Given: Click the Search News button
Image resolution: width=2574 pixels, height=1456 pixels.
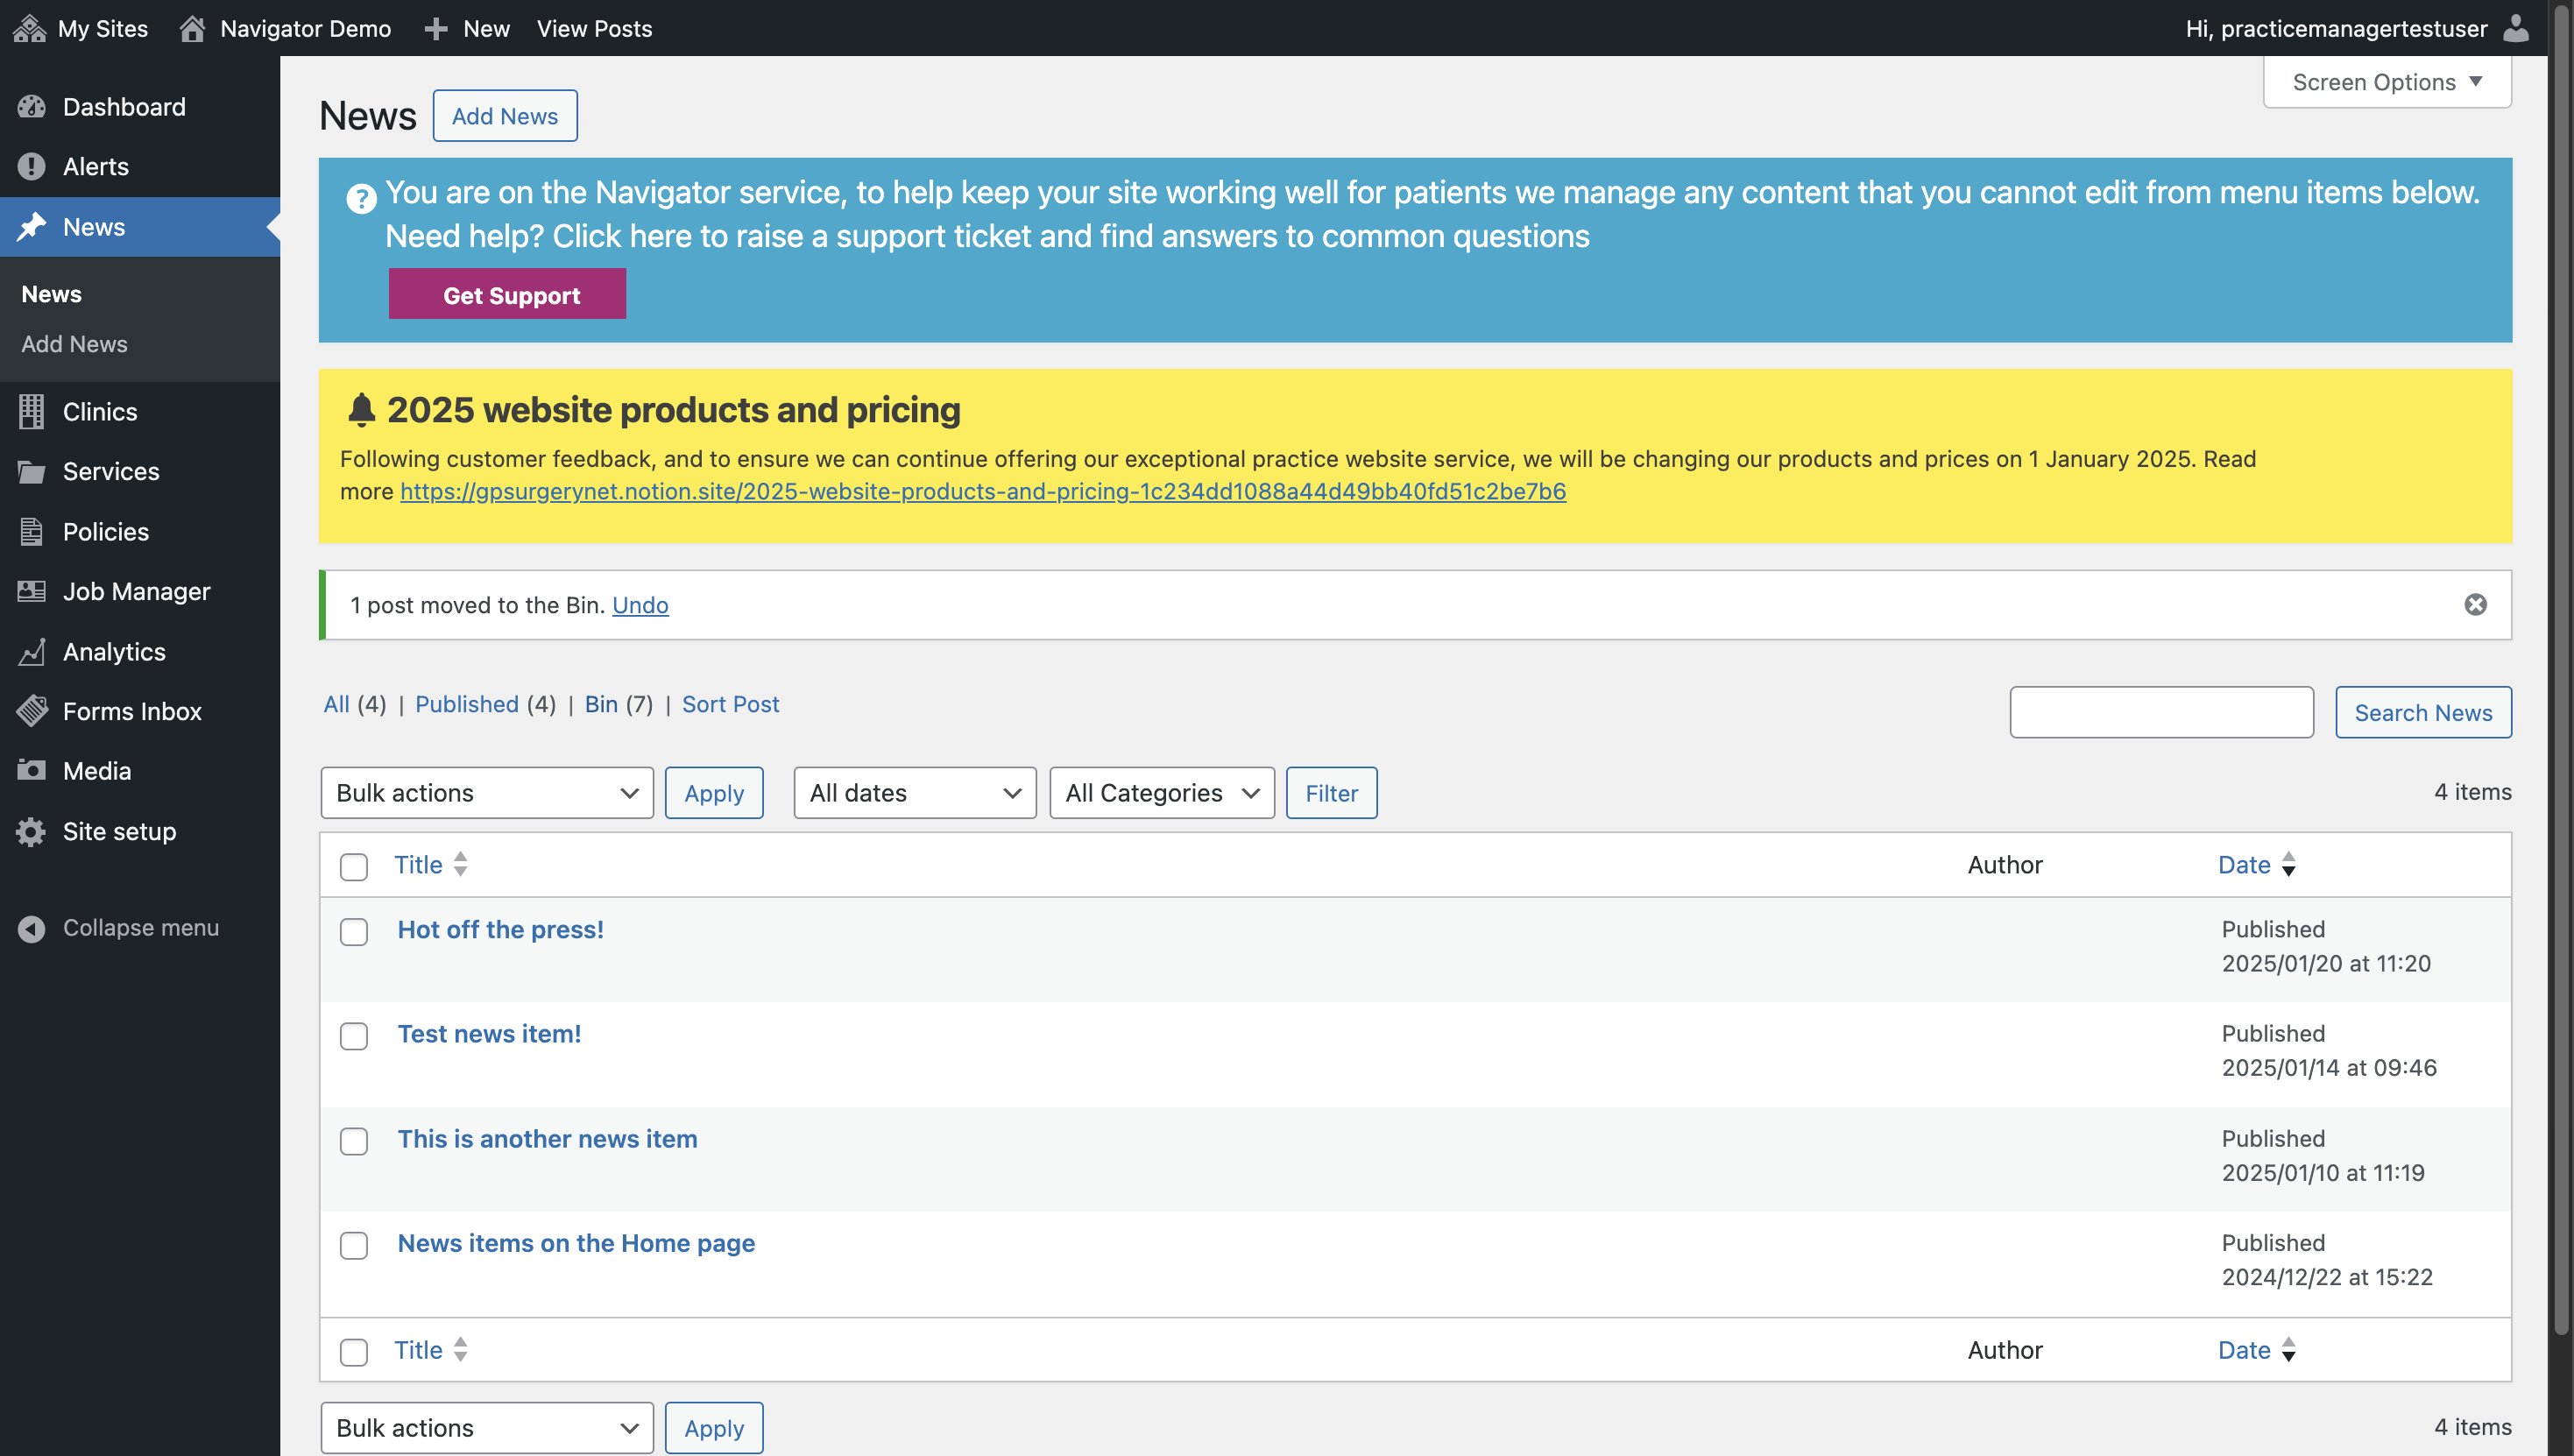Looking at the screenshot, I should (2423, 712).
